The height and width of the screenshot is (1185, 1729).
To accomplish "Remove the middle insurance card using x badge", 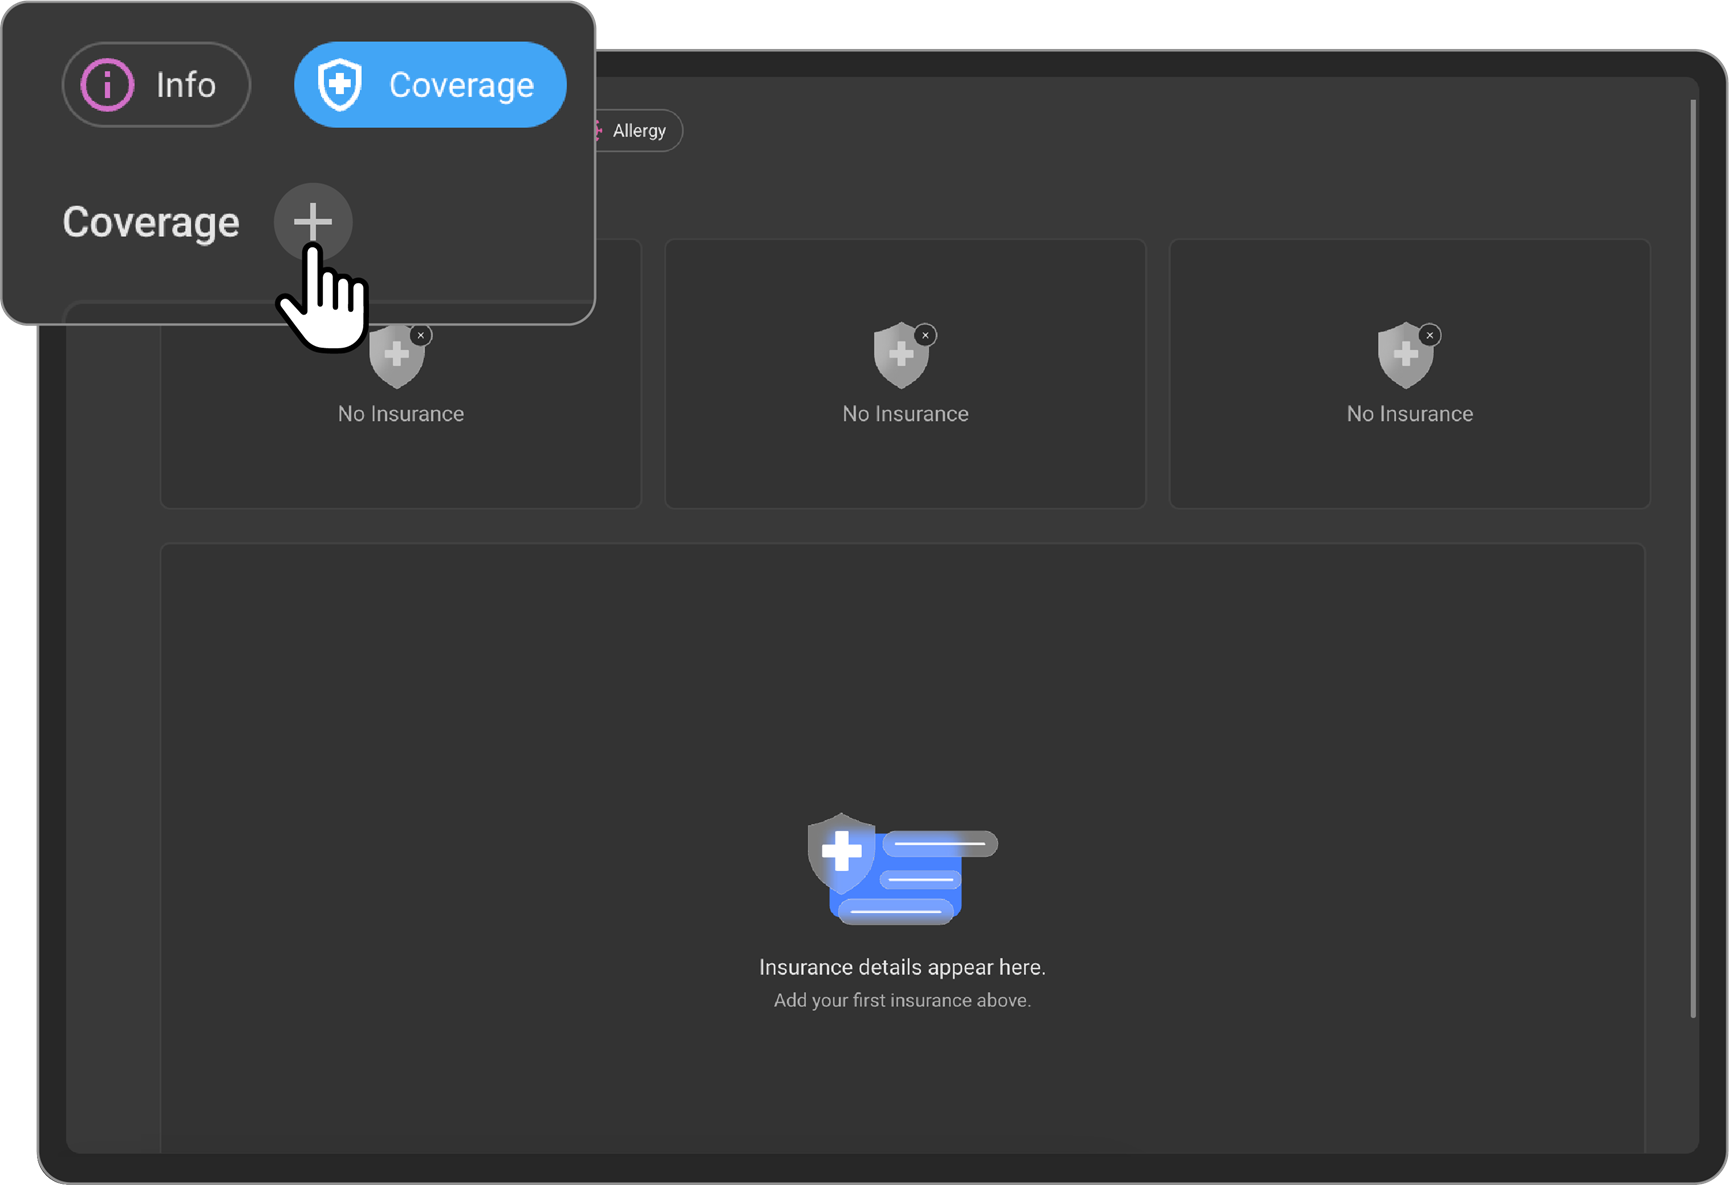I will pyautogui.click(x=926, y=335).
